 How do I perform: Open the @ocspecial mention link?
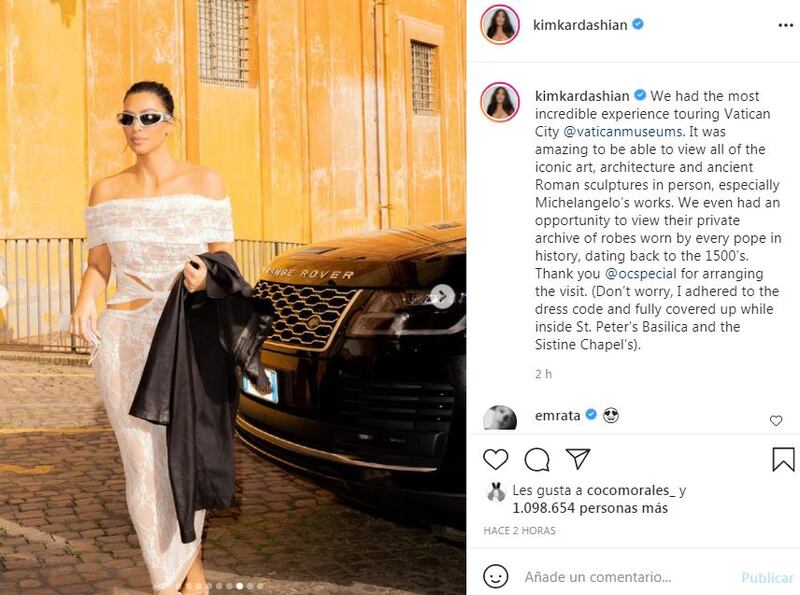click(640, 274)
